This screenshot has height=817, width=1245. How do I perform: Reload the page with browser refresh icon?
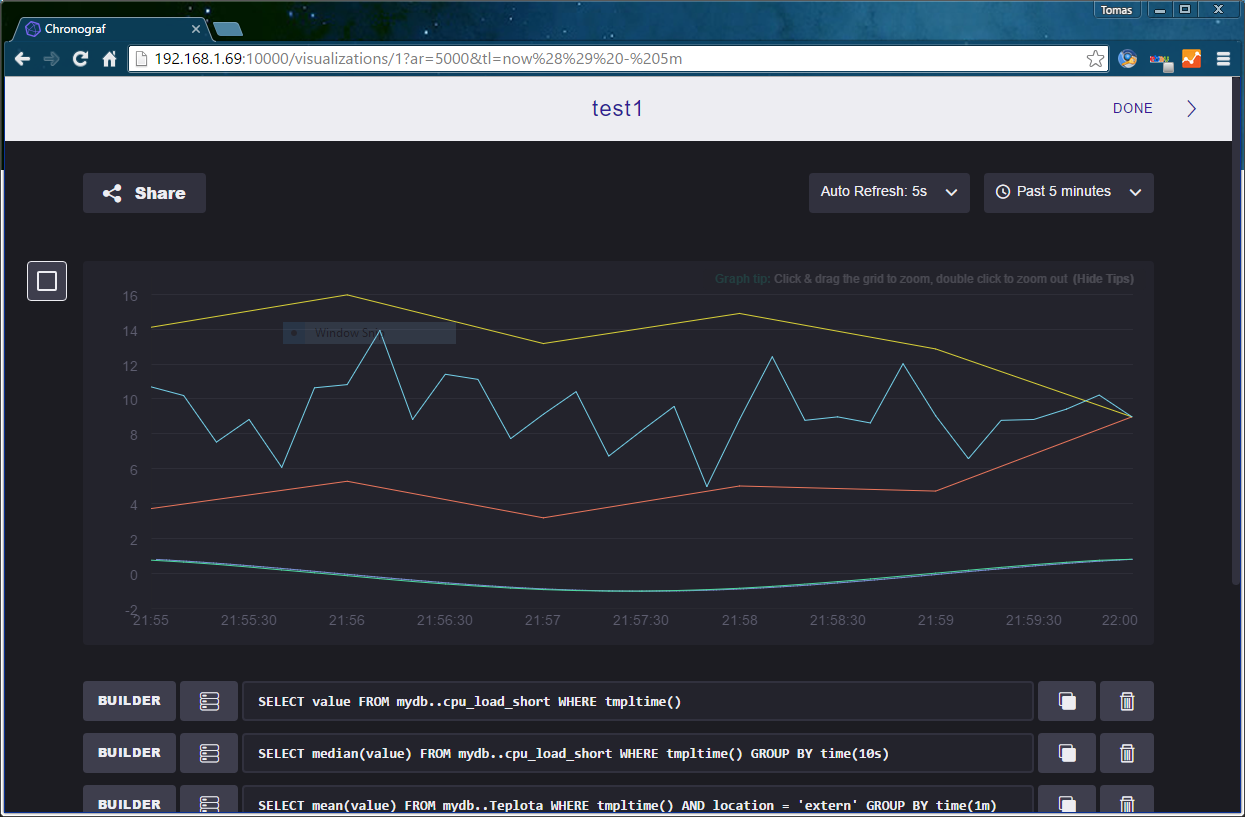tap(80, 59)
